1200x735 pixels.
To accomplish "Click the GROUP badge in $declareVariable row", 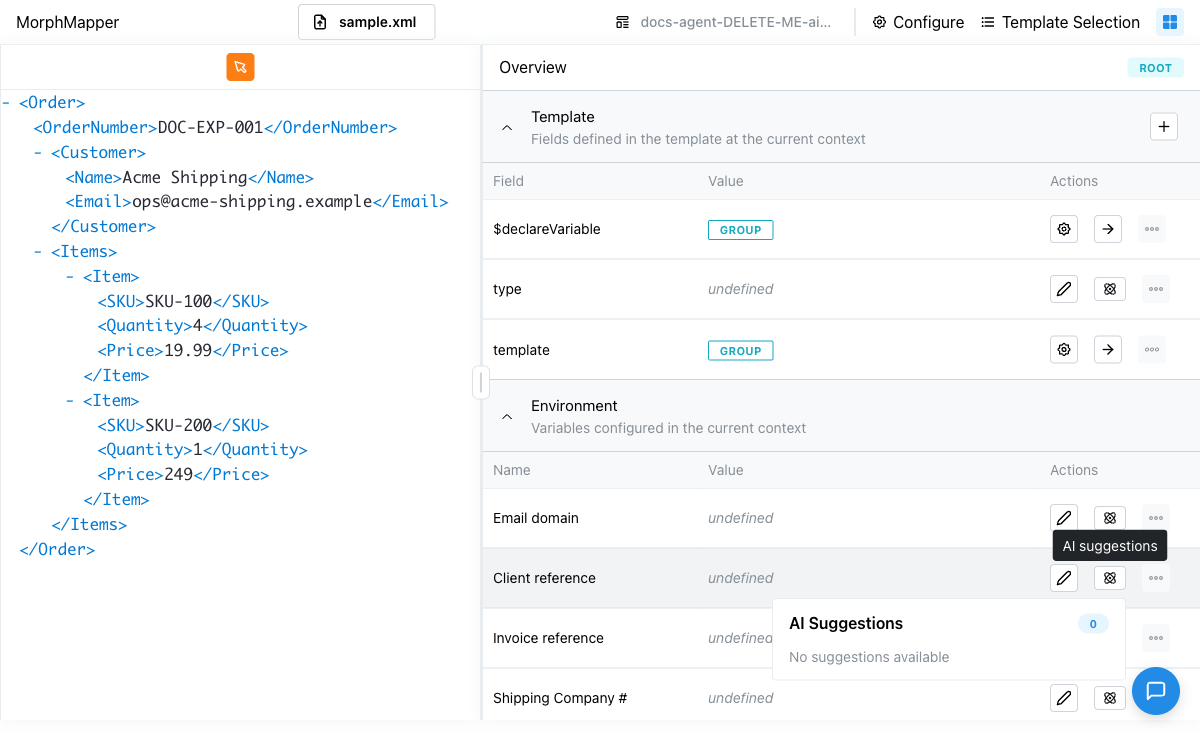I will point(741,230).
